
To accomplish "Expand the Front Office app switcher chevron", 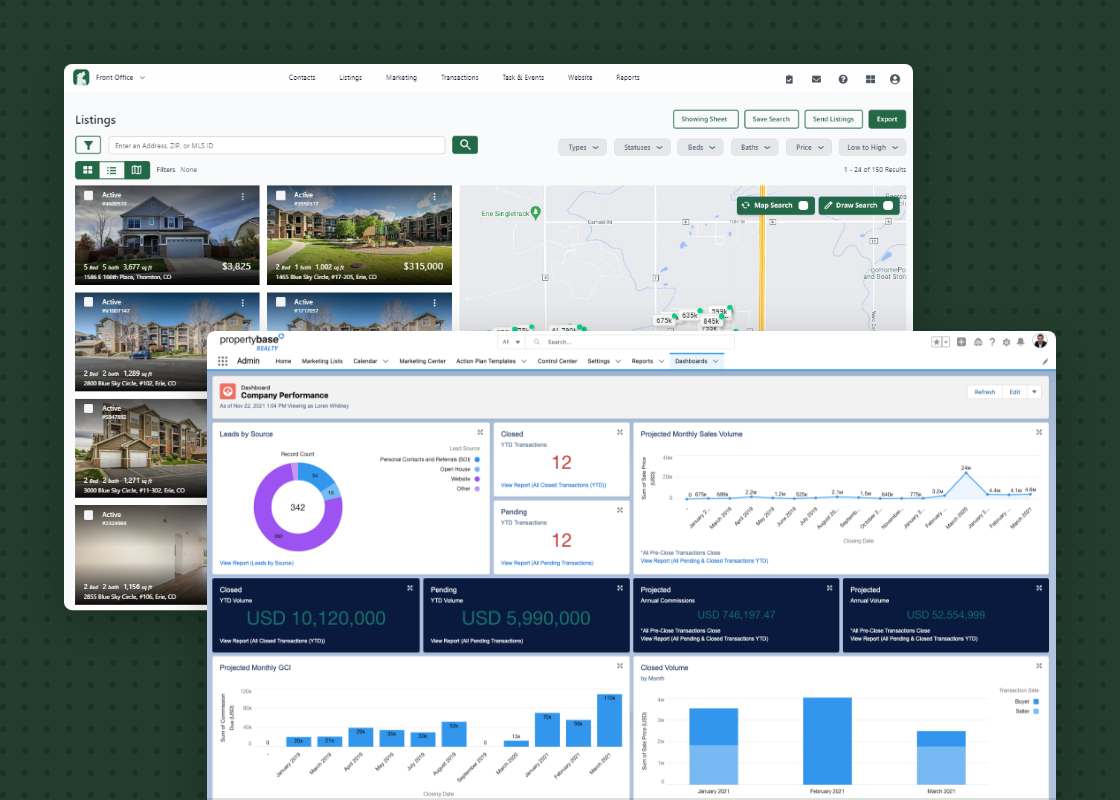I will [142, 78].
